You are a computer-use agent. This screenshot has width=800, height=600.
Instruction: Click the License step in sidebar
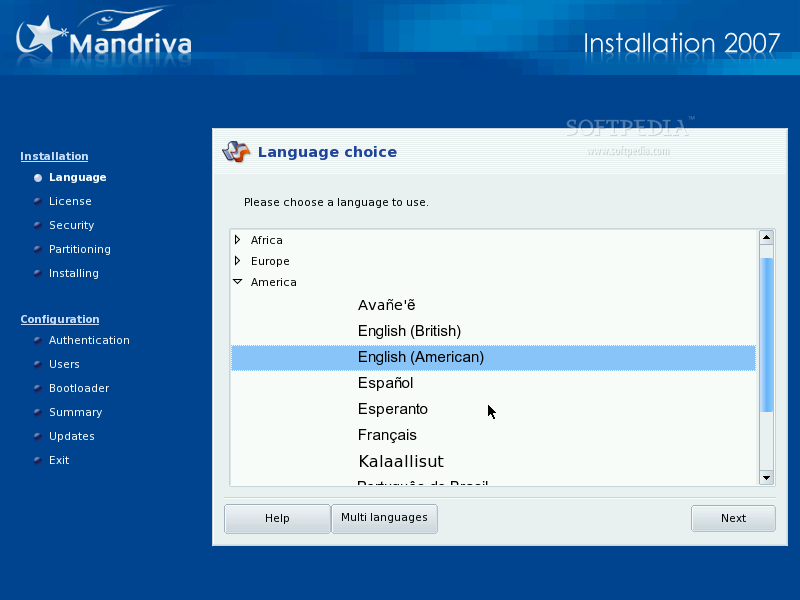(x=70, y=201)
